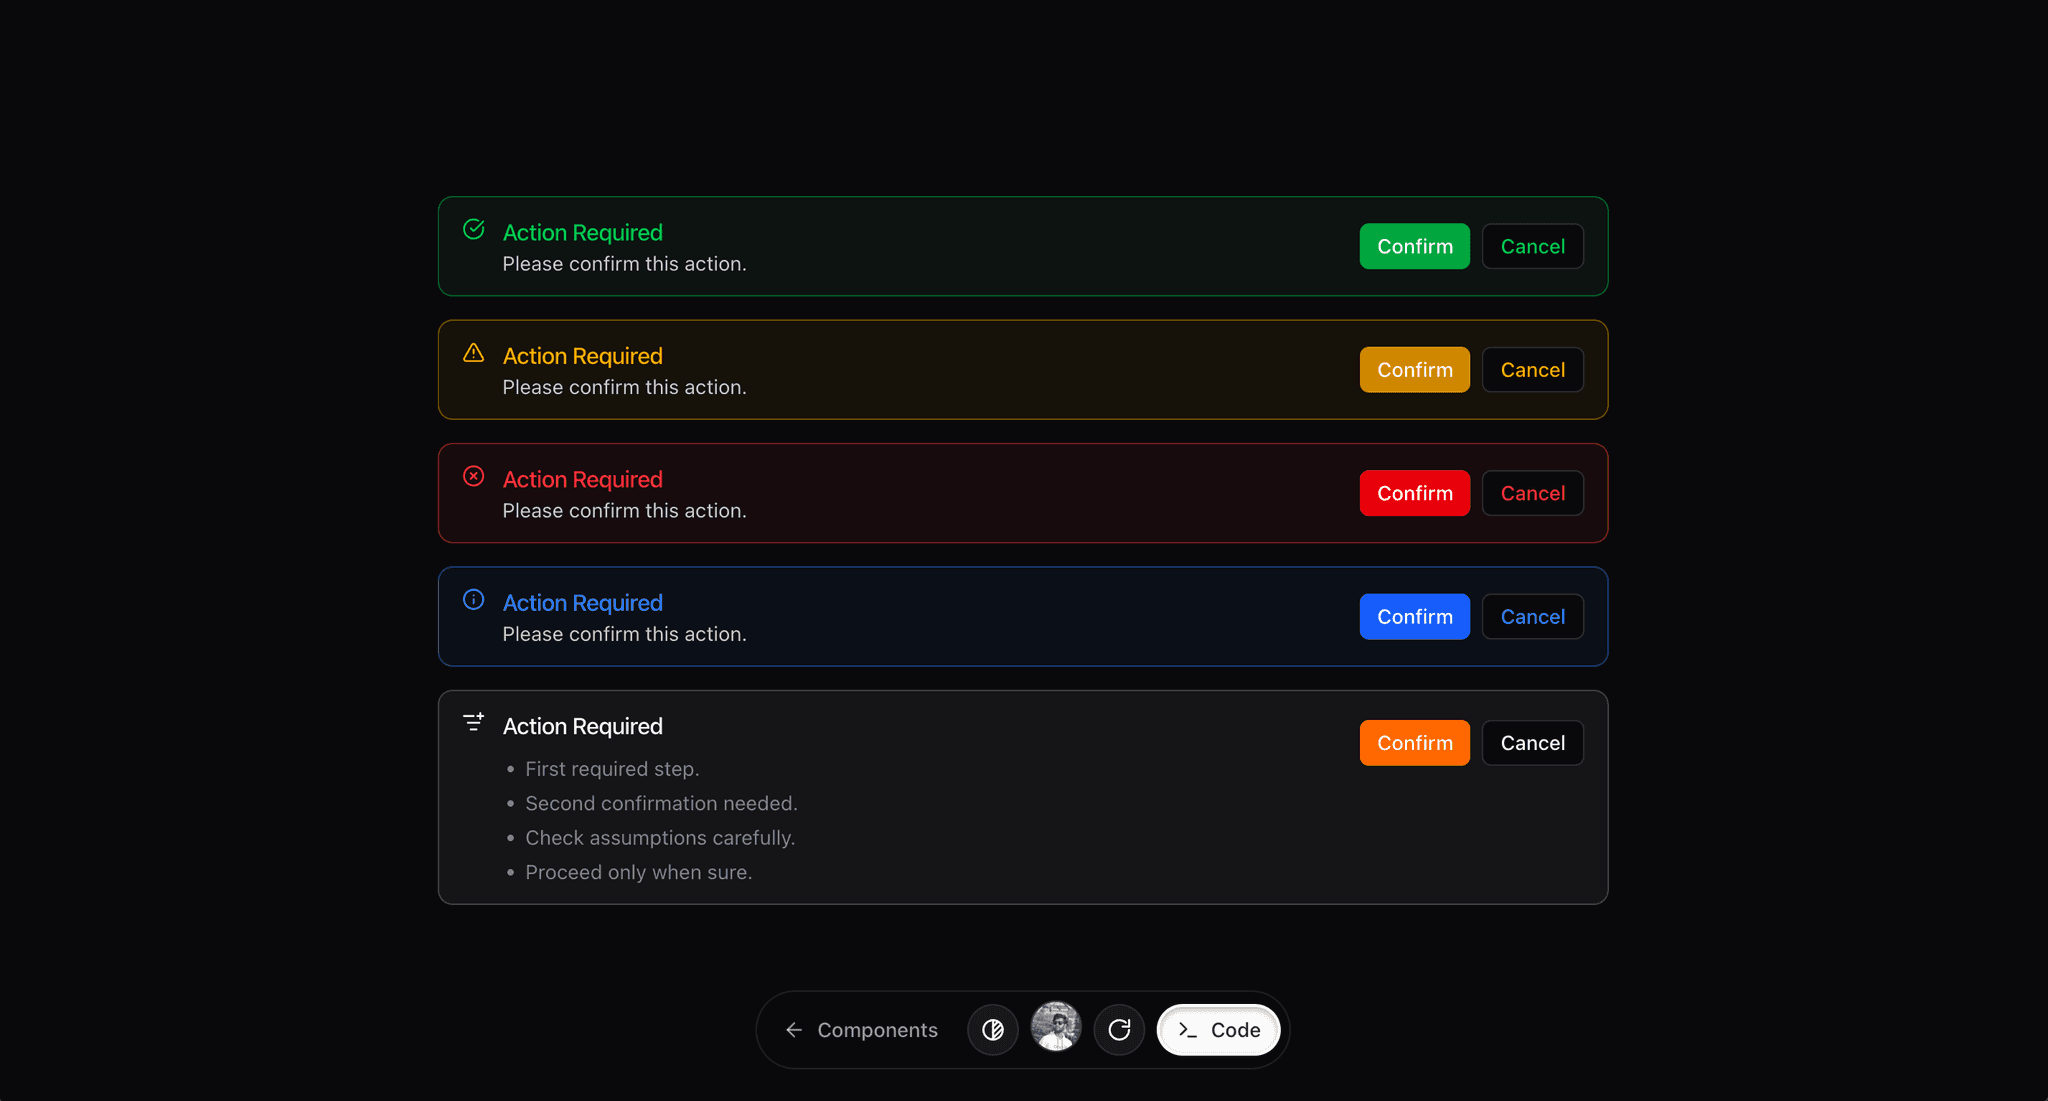The image size is (2048, 1101).
Task: Click "Please confirm this action." in green alert
Action: [625, 264]
